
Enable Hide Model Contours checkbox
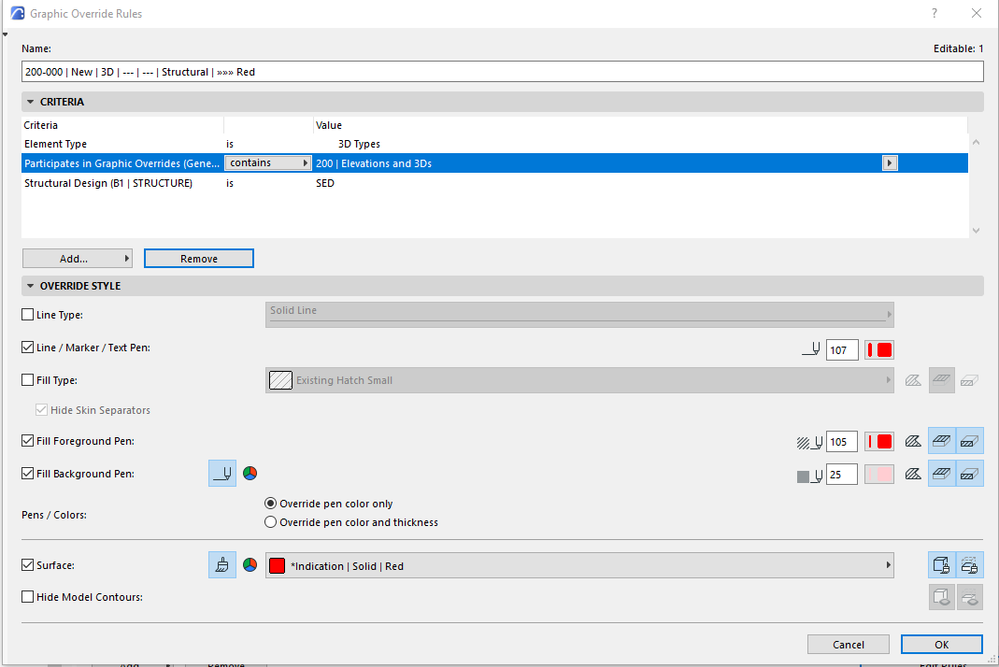(27, 597)
